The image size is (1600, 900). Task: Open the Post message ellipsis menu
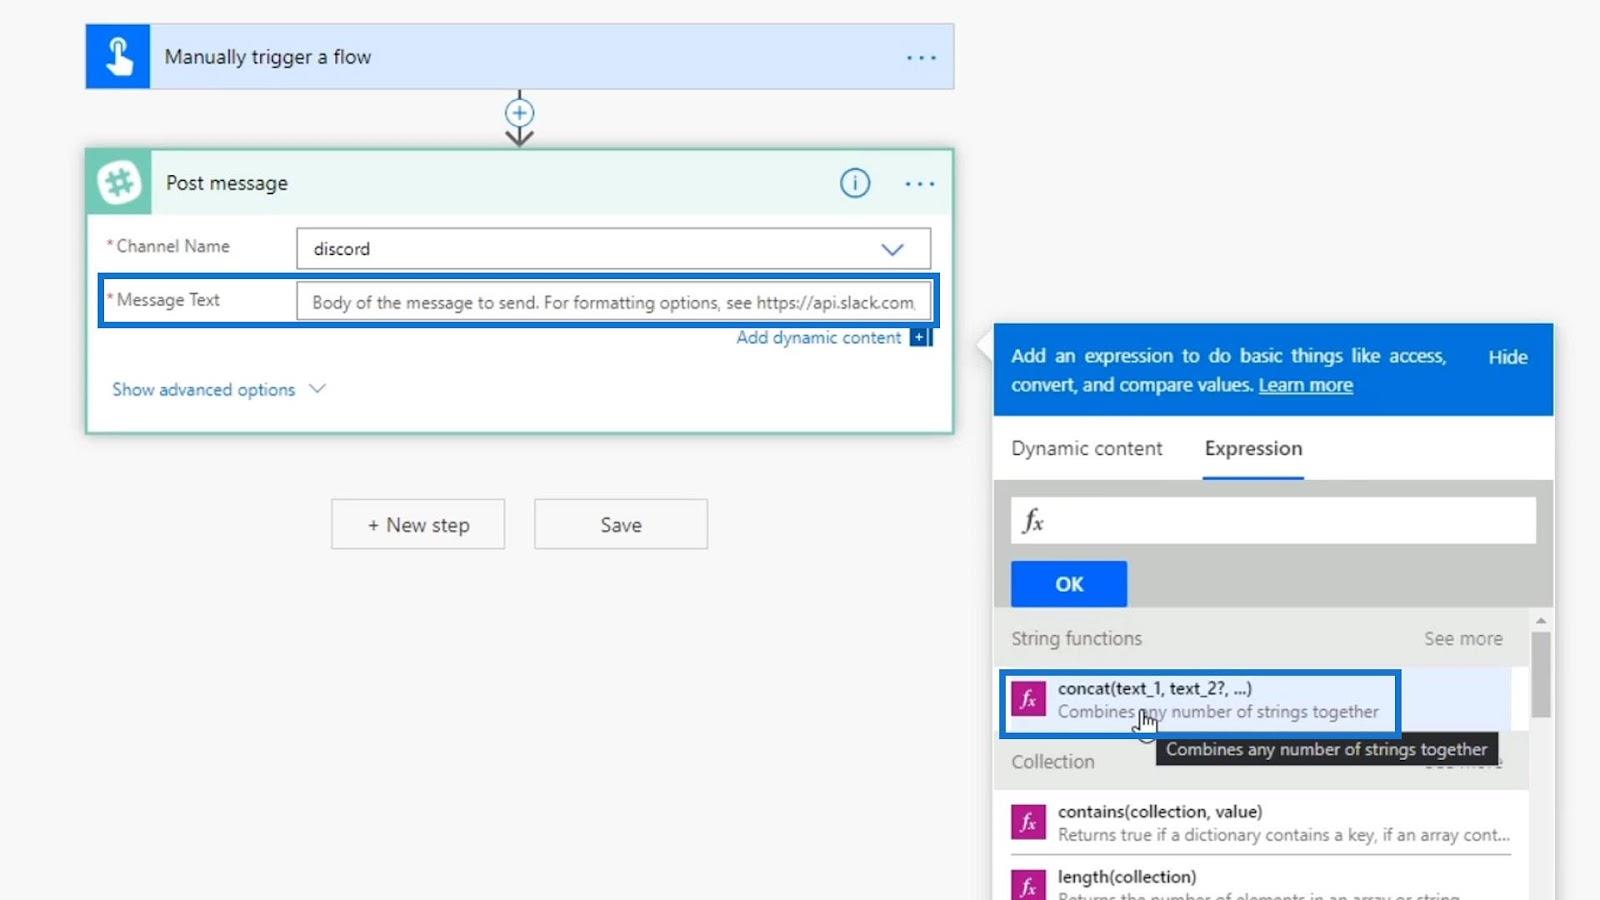point(920,184)
